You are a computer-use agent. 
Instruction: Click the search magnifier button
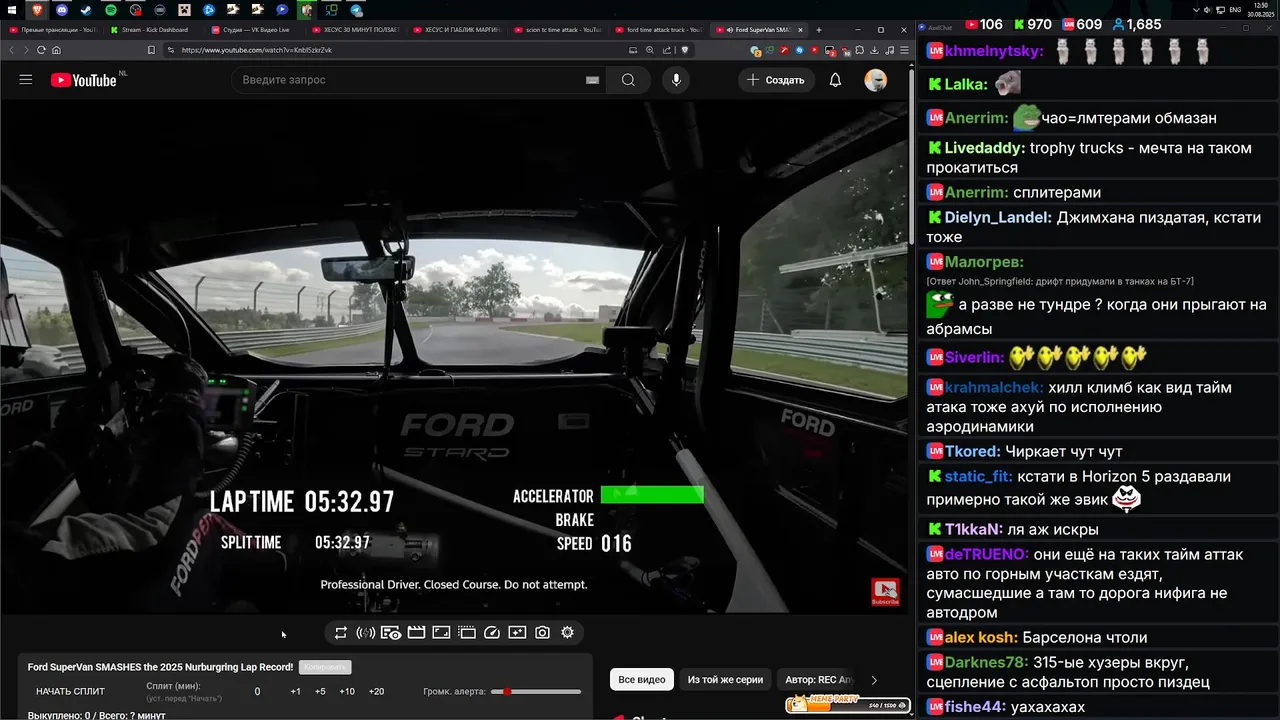pos(628,80)
